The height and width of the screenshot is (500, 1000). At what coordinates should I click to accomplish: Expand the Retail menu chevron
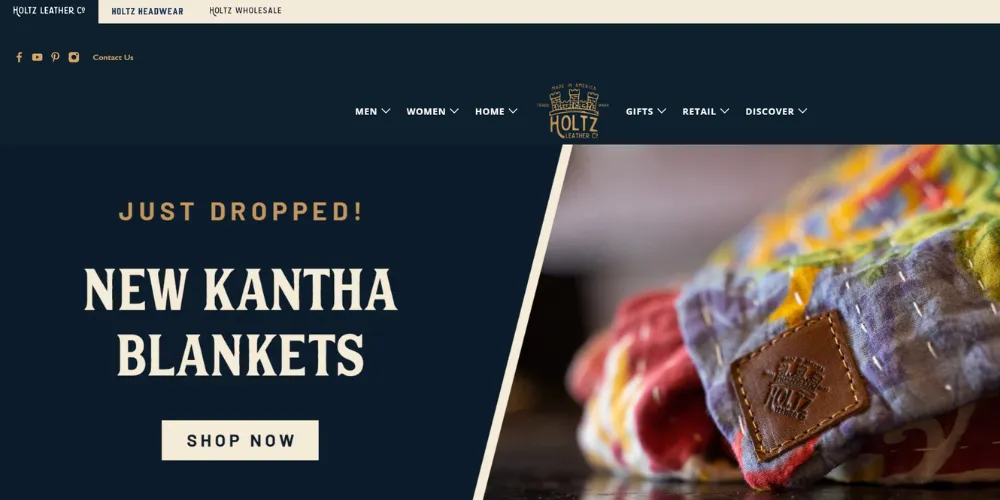[724, 111]
